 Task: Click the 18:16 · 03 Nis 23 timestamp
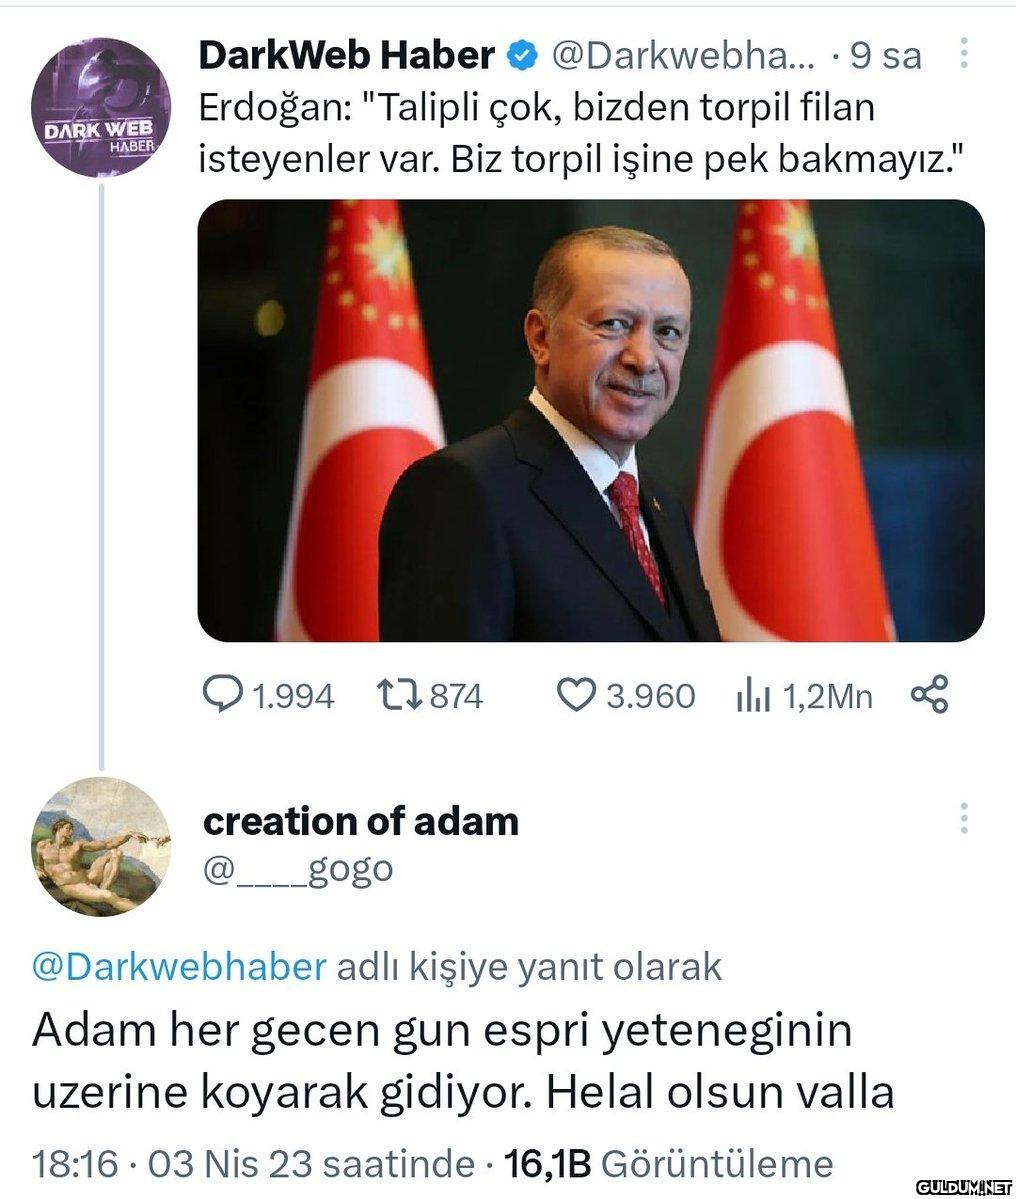(x=253, y=1165)
